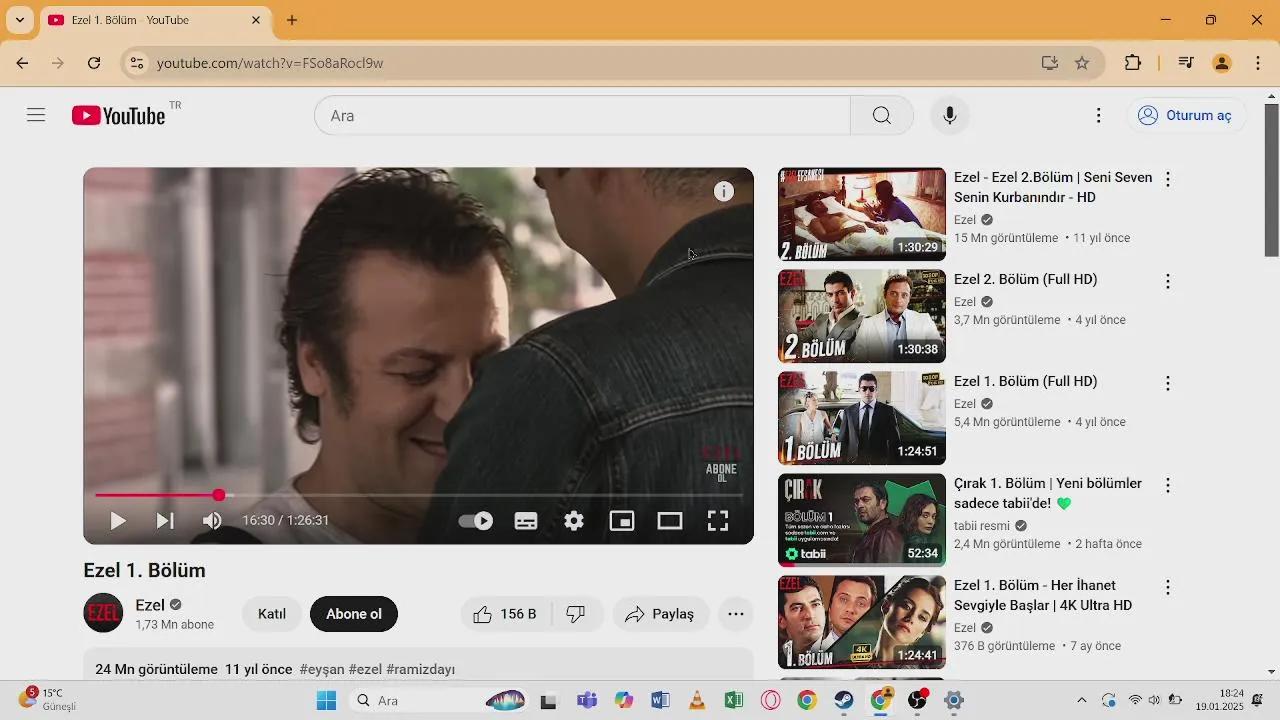
Task: Skip to next video with Next button
Action: (x=165, y=521)
